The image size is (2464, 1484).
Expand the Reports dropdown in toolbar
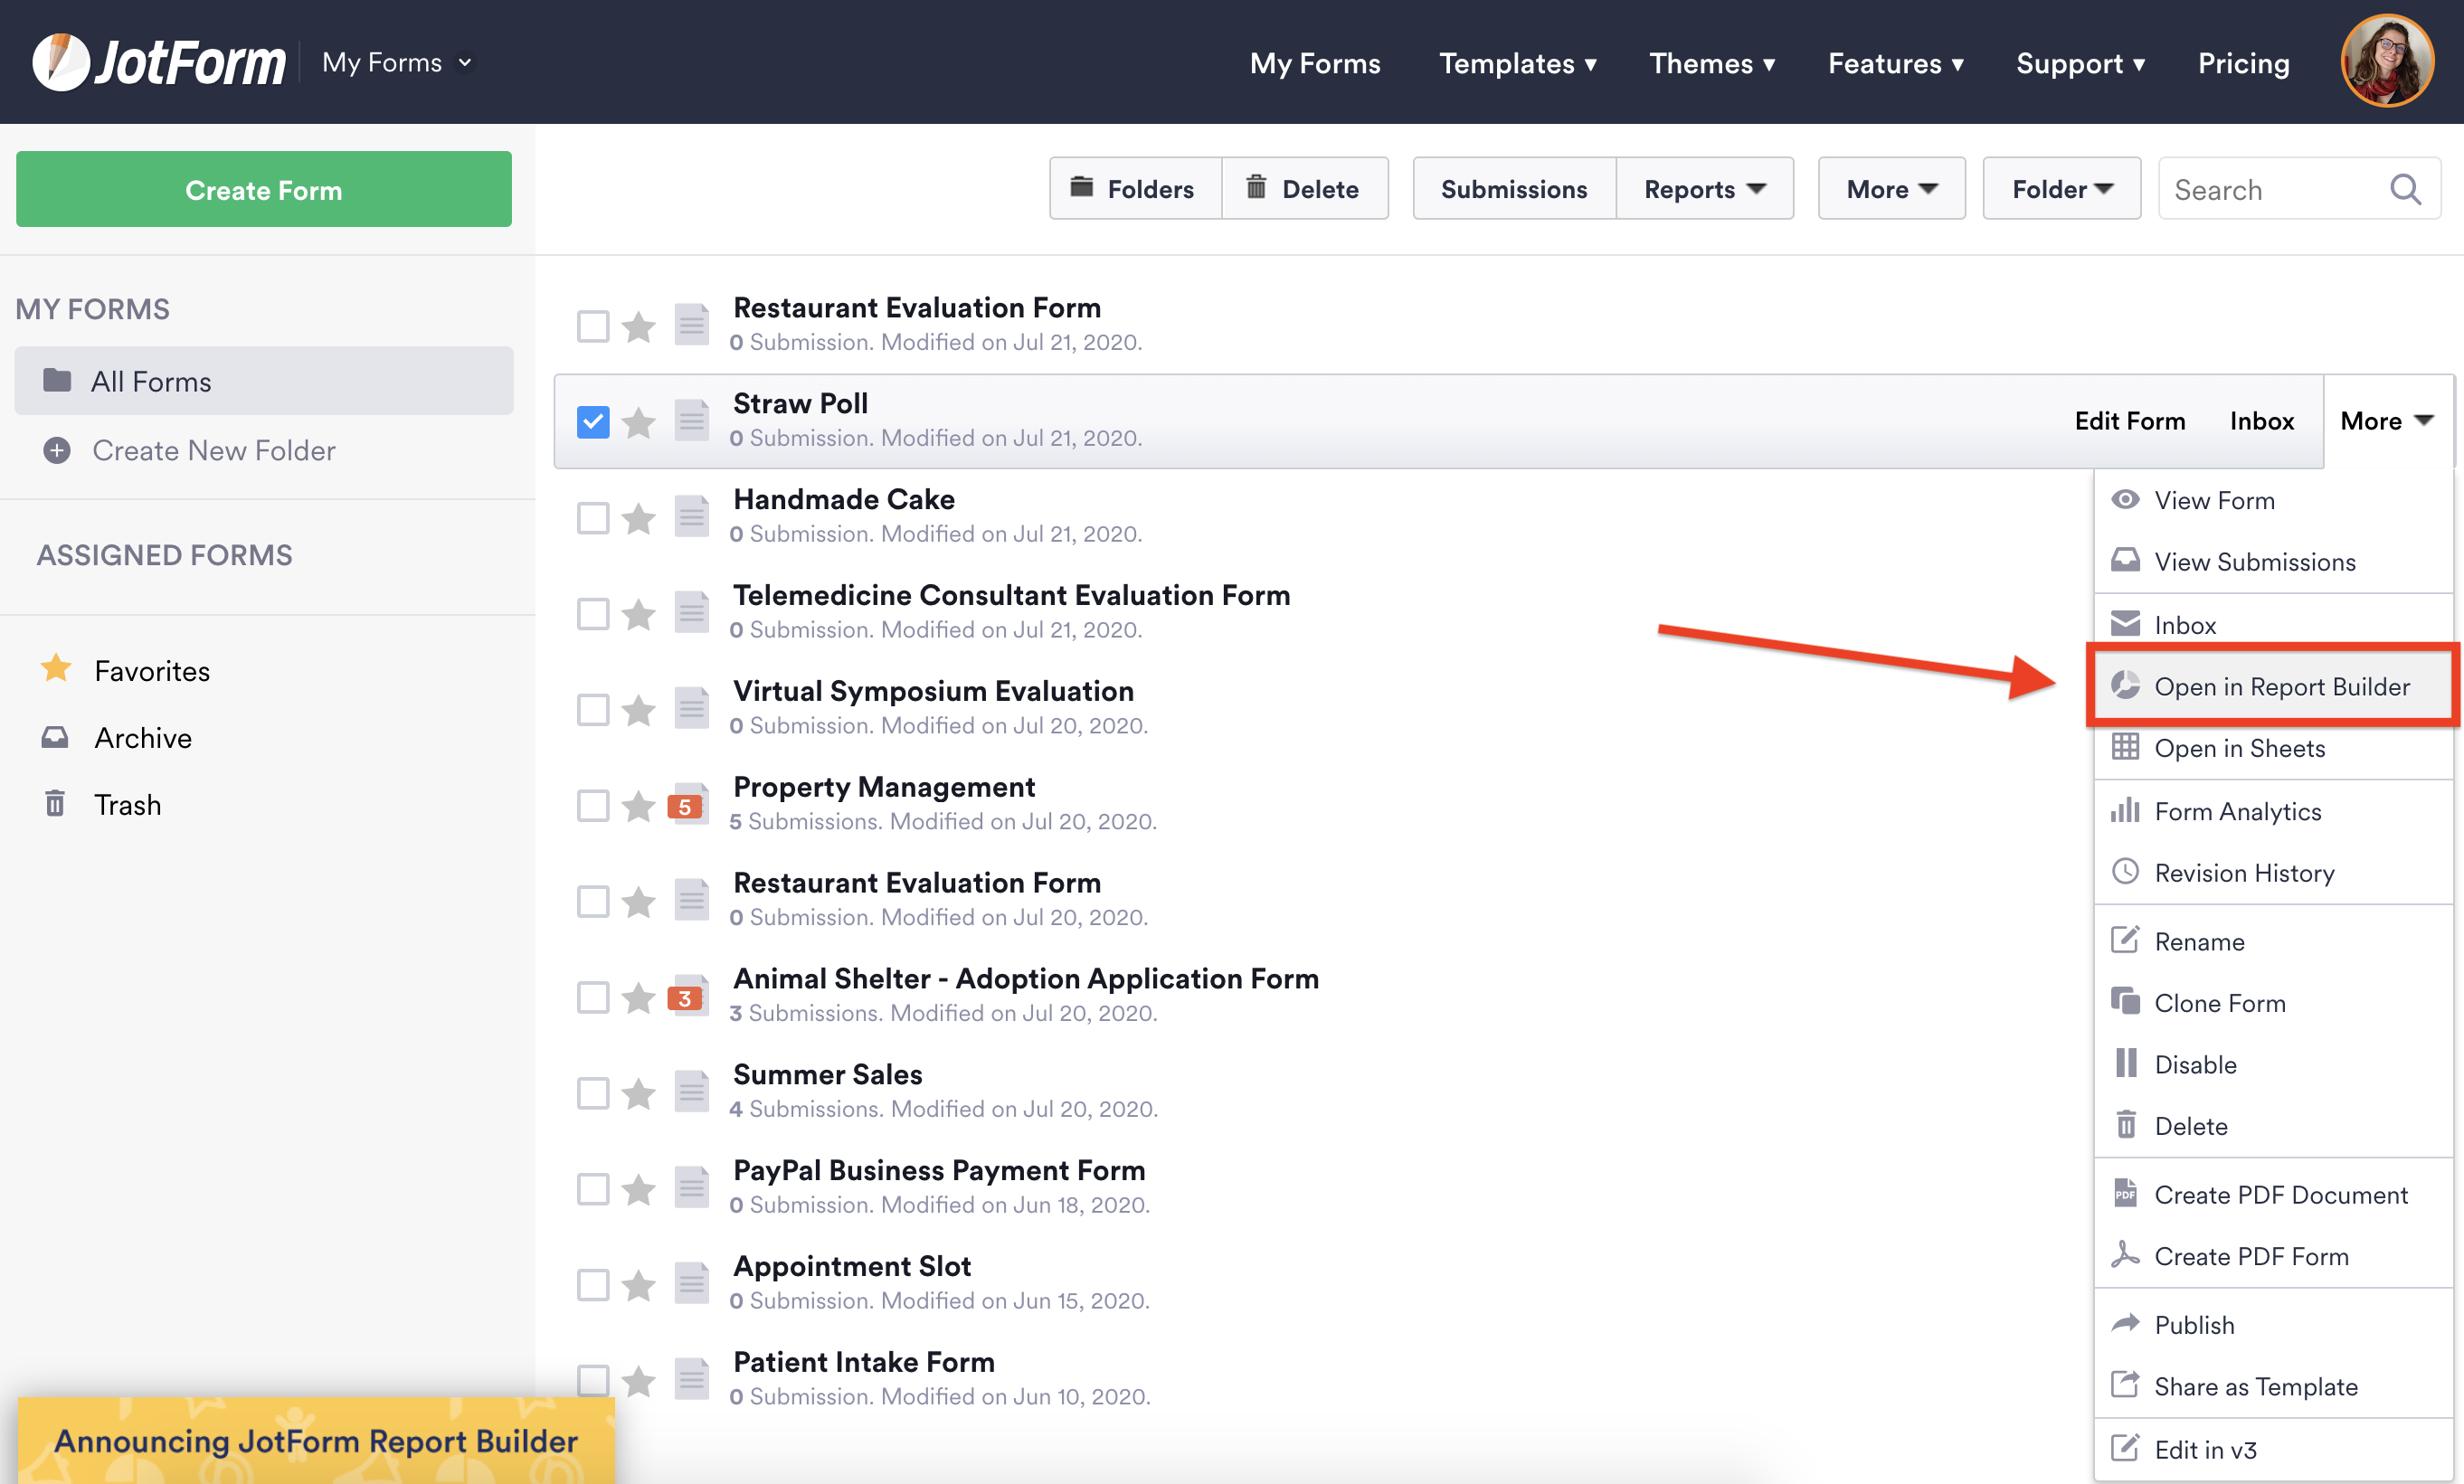1704,189
